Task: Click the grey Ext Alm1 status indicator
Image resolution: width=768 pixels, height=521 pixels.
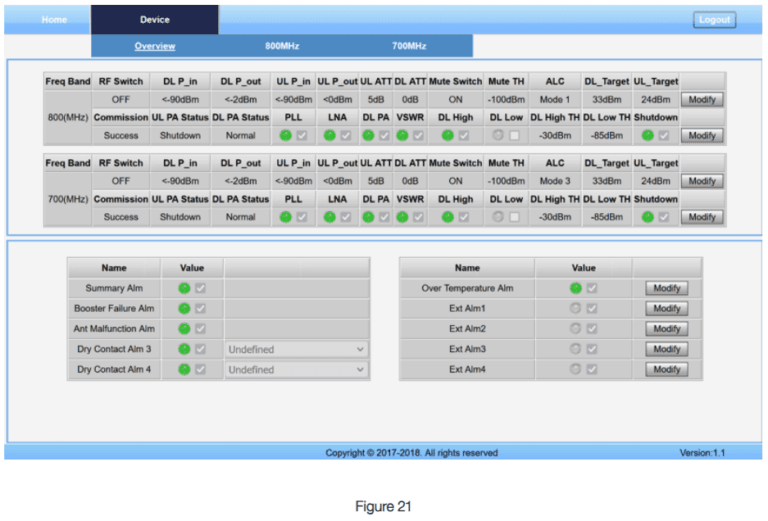Action: click(x=575, y=308)
